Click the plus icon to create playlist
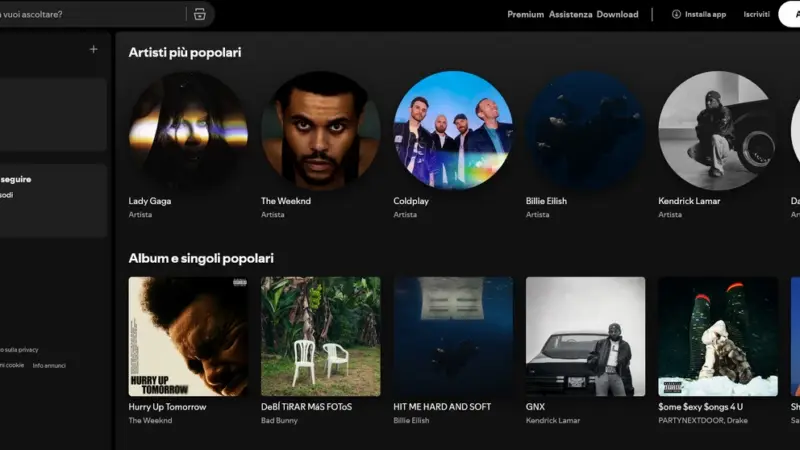 click(94, 49)
